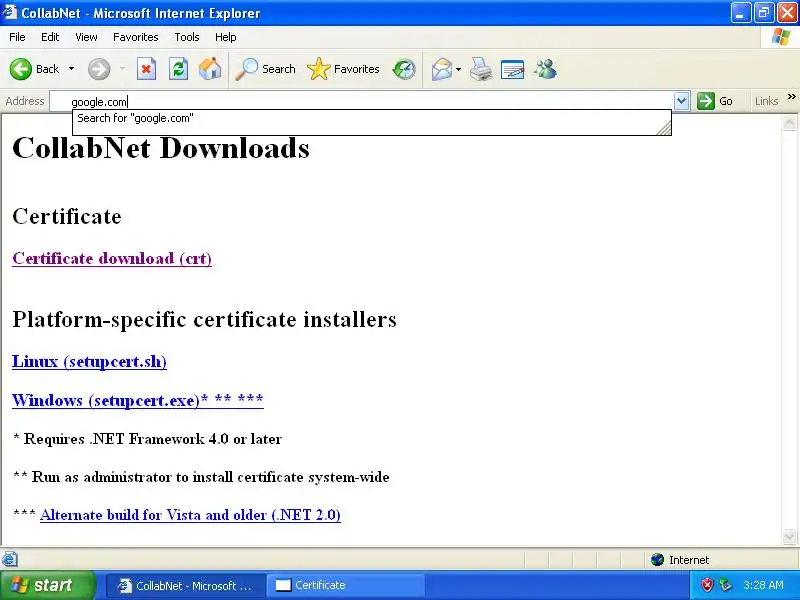Screen dimensions: 800x600
Task: Click the Windows (setupcert.exe) link
Action: click(138, 400)
